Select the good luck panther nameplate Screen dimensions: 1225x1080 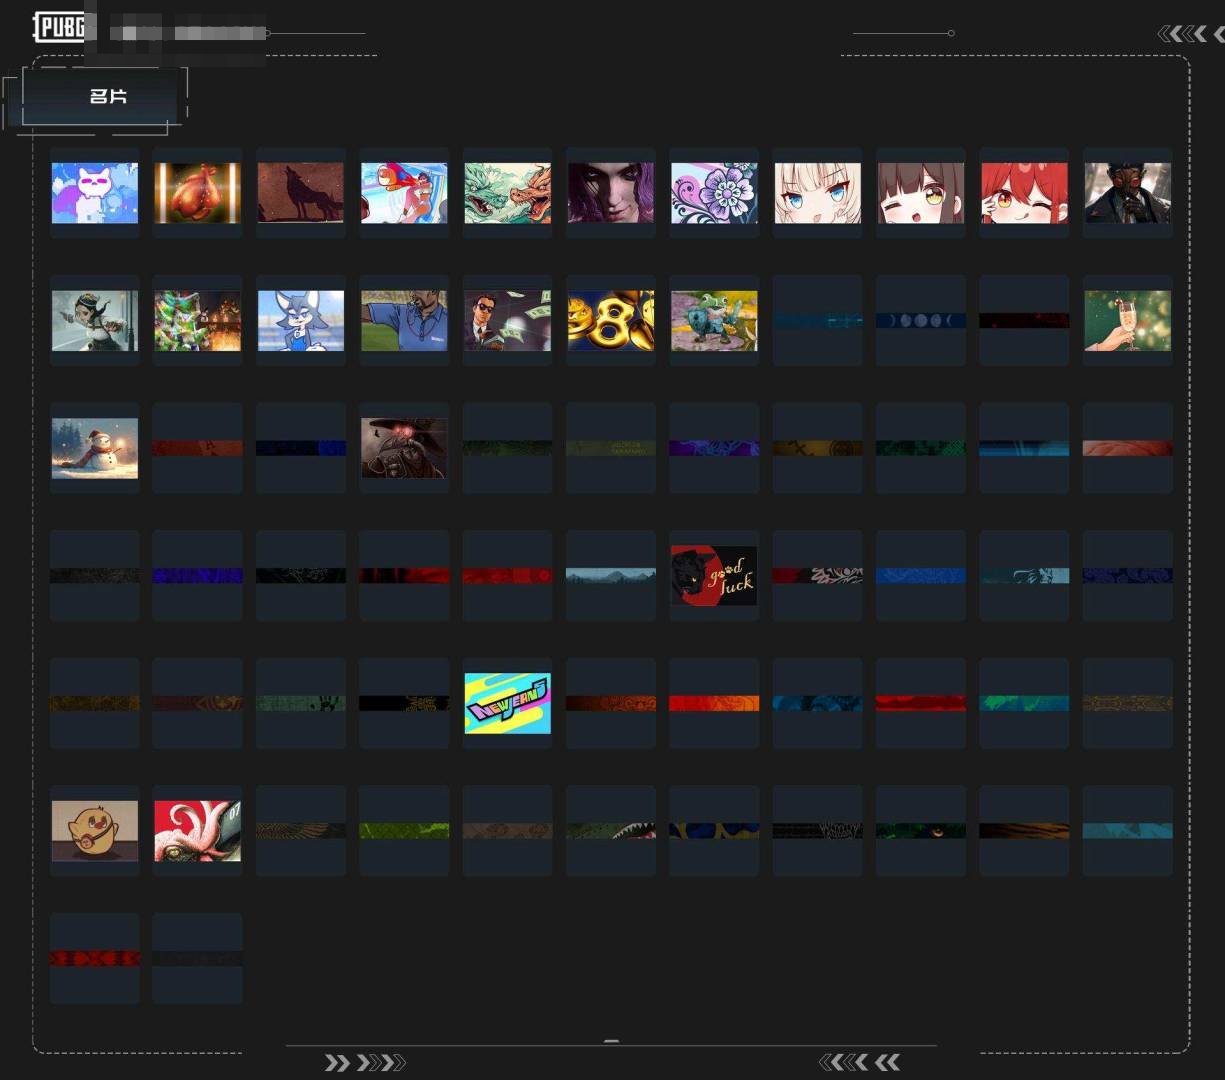(714, 576)
